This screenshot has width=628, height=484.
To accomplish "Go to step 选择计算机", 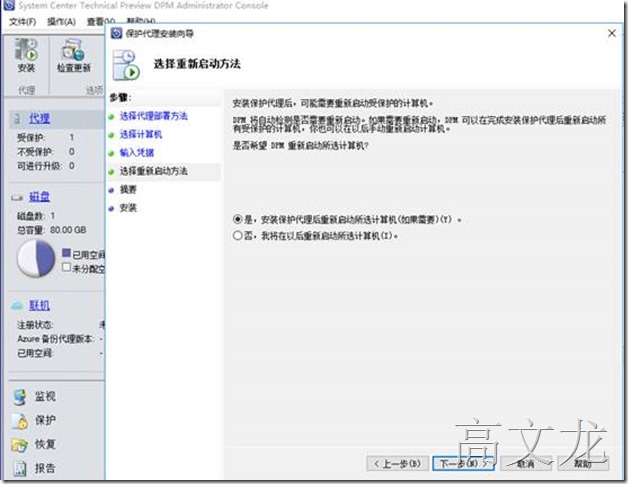I will coord(141,134).
